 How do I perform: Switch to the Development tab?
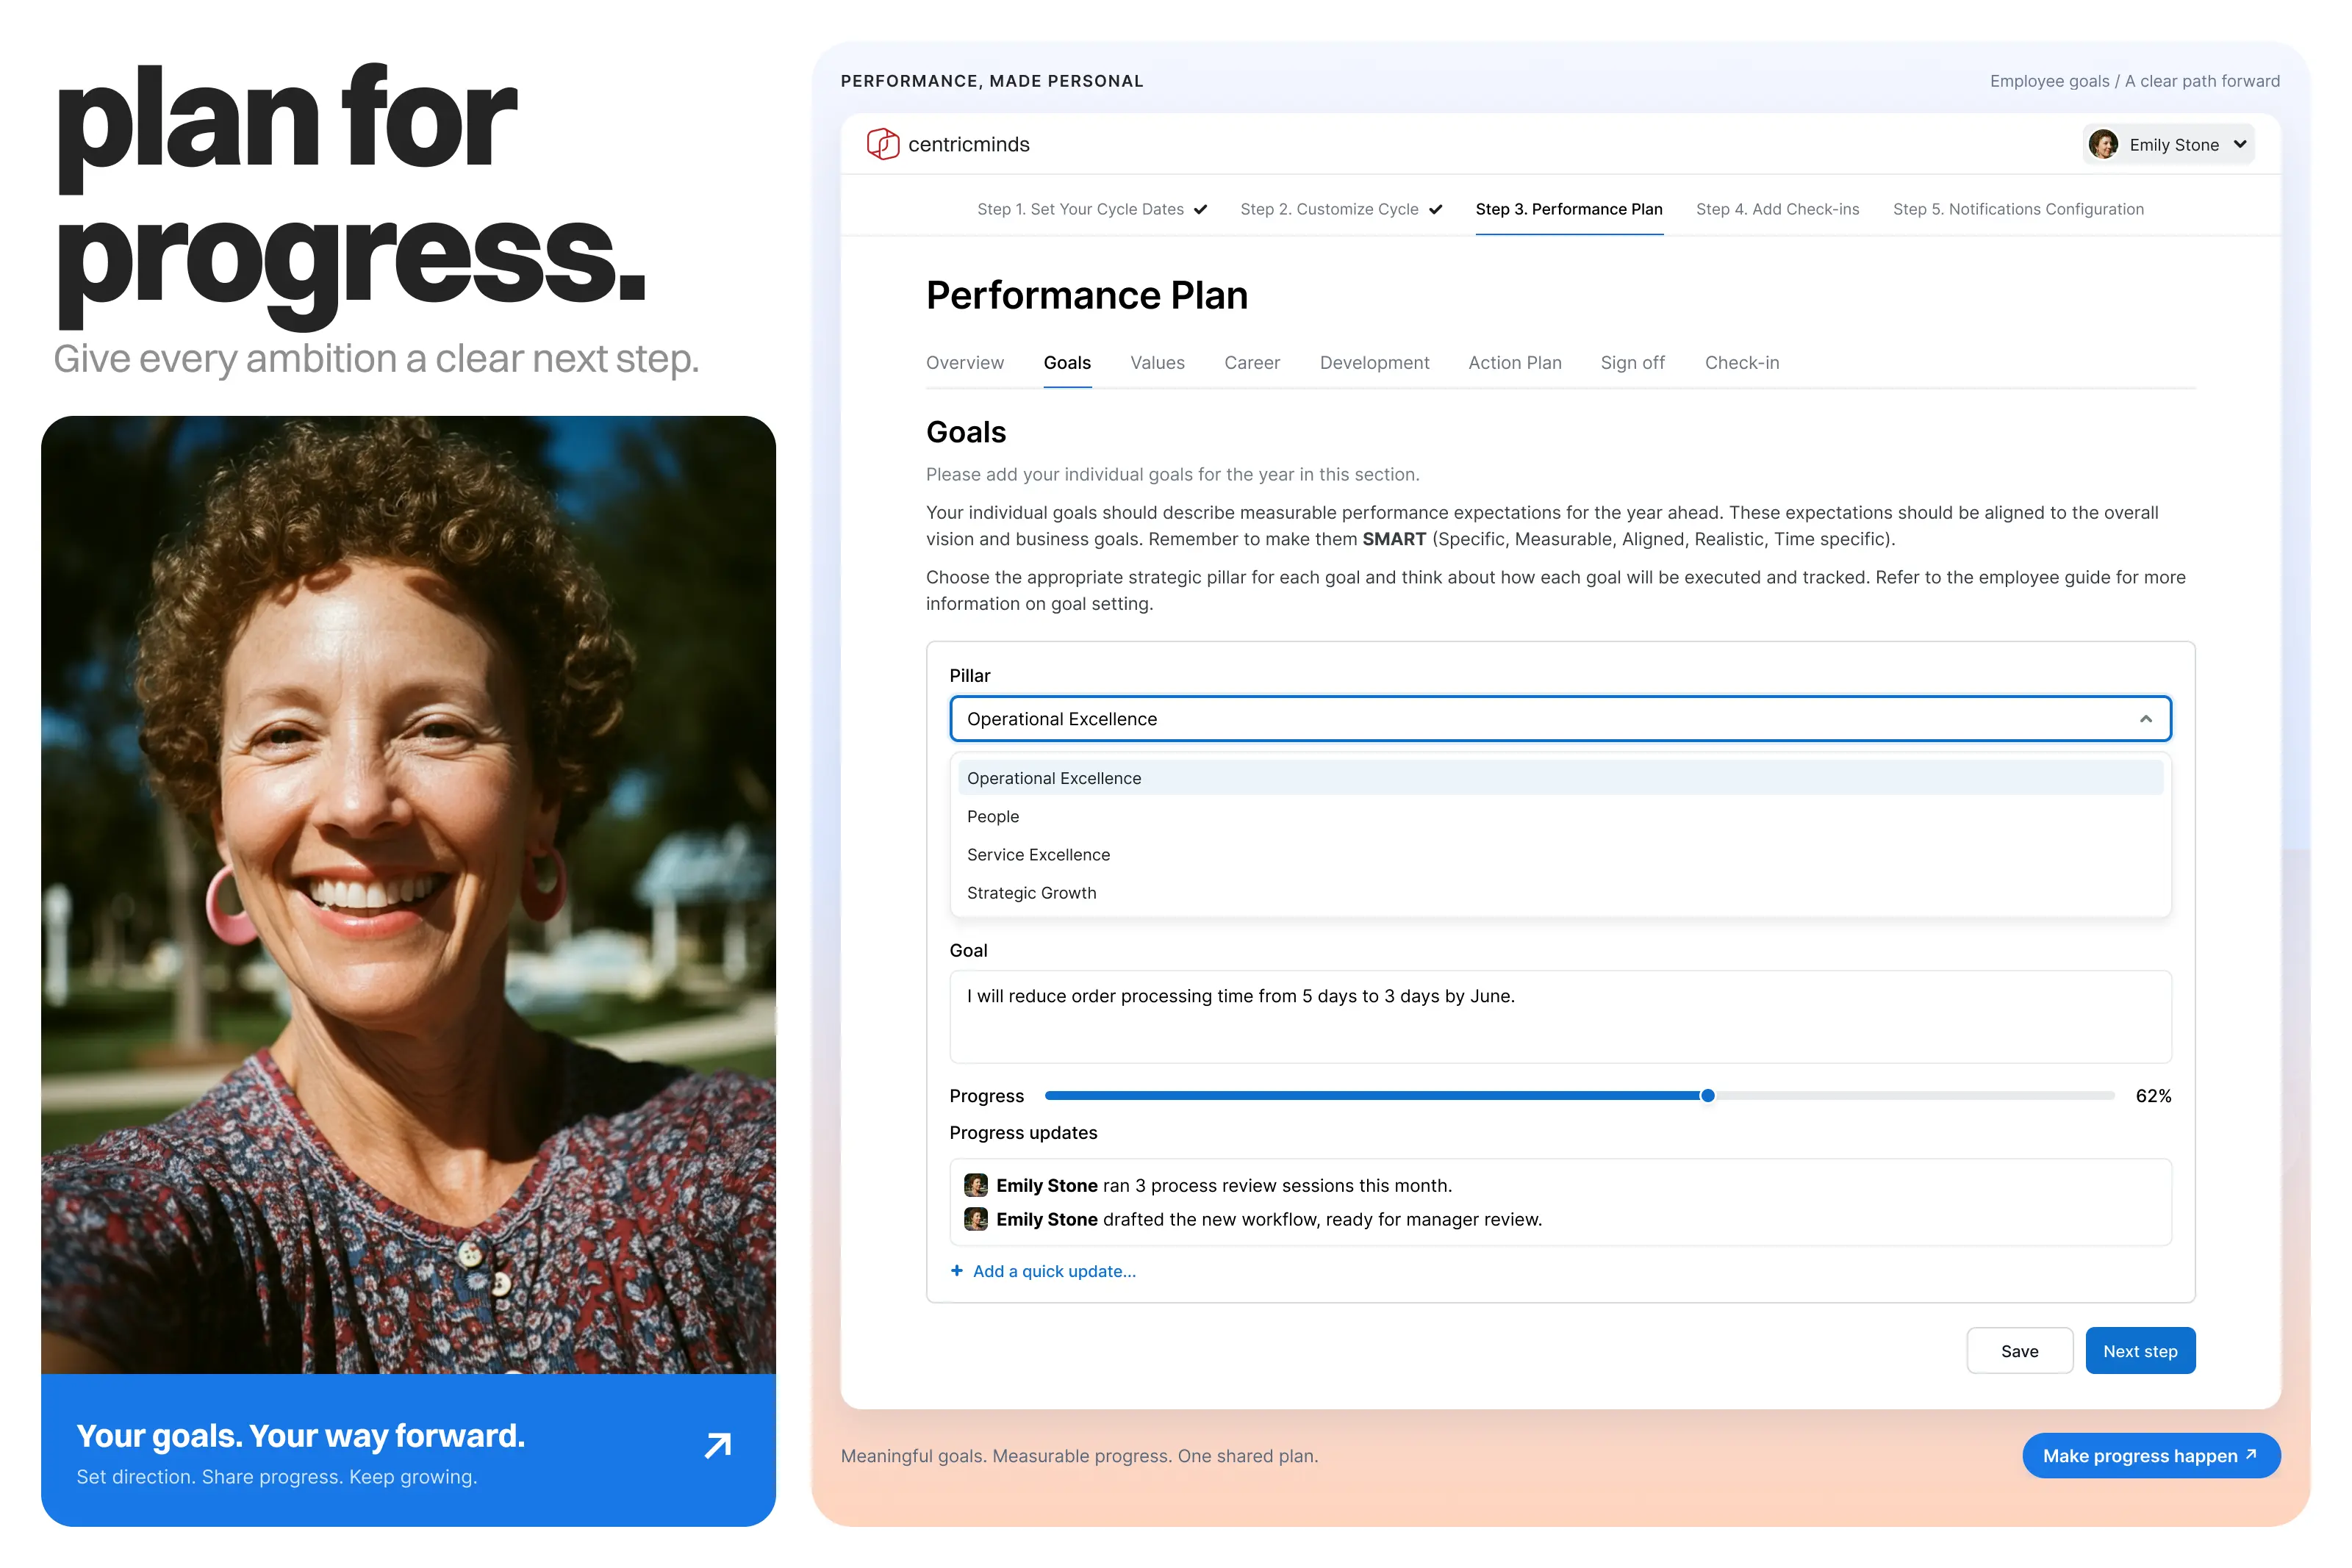pyautogui.click(x=1374, y=362)
